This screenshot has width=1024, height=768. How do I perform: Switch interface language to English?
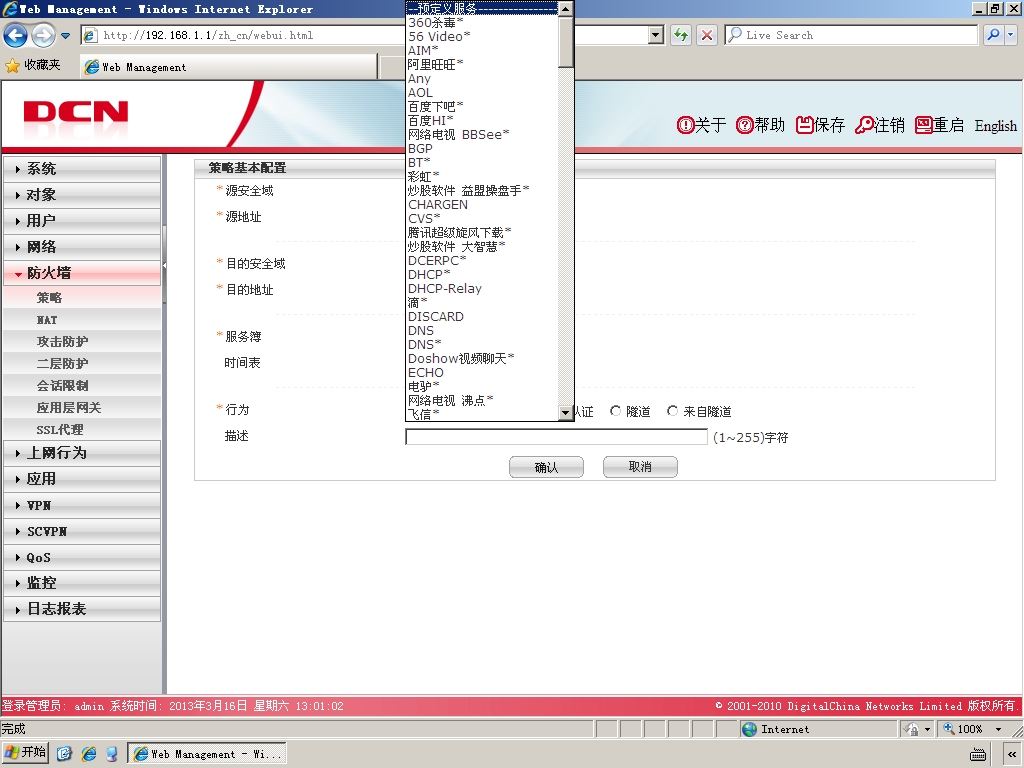tap(995, 125)
